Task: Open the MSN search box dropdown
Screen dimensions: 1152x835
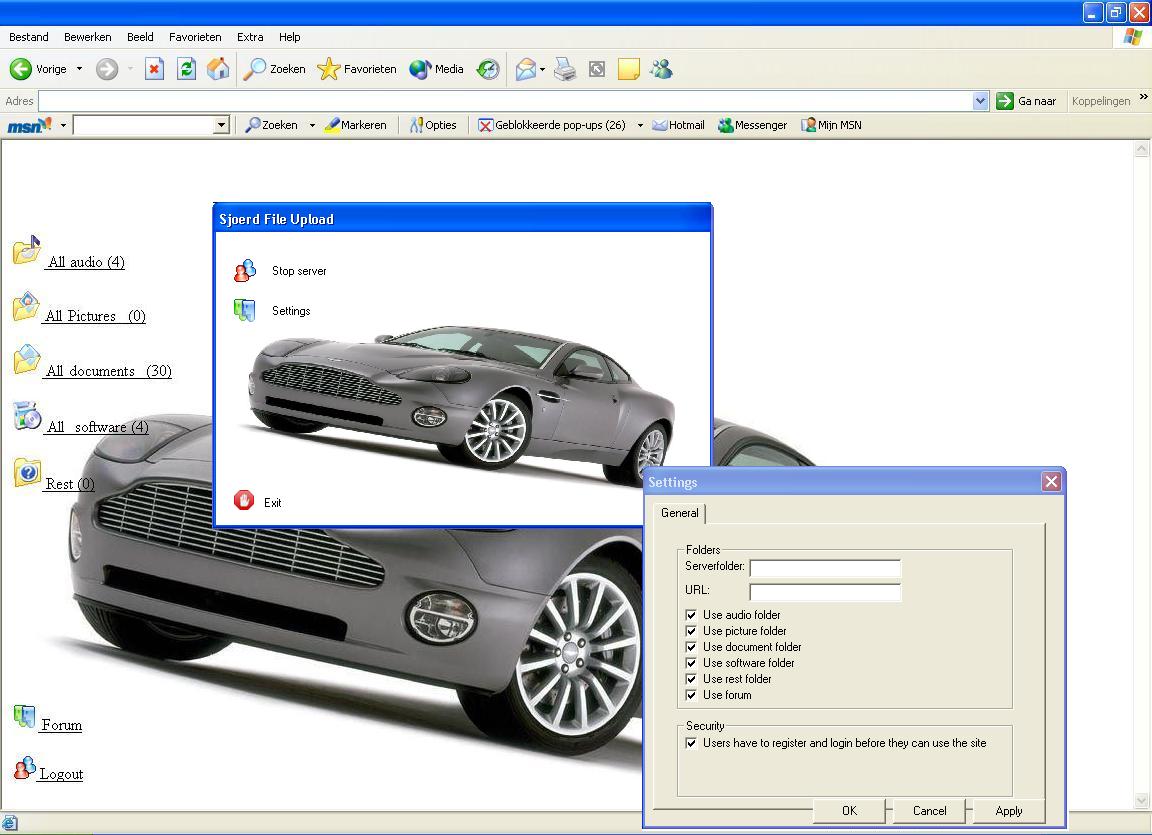Action: [221, 125]
